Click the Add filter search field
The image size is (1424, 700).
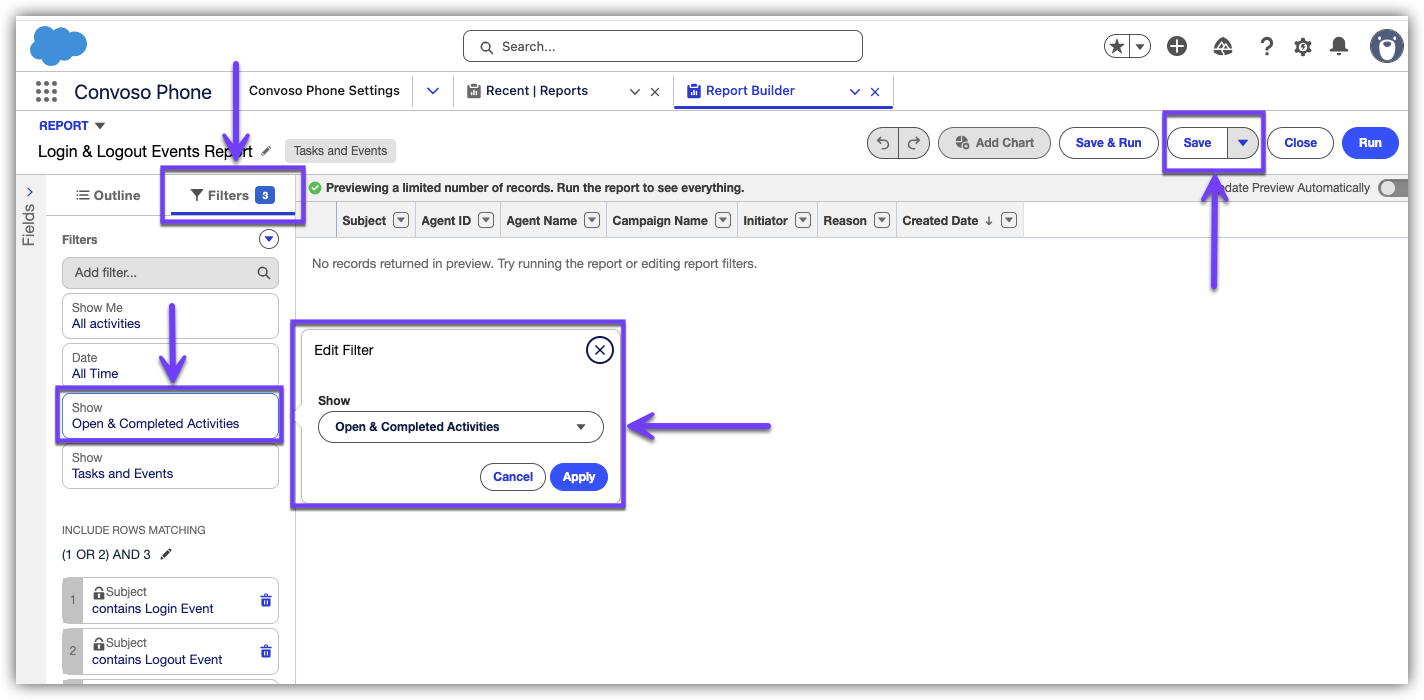pyautogui.click(x=160, y=273)
